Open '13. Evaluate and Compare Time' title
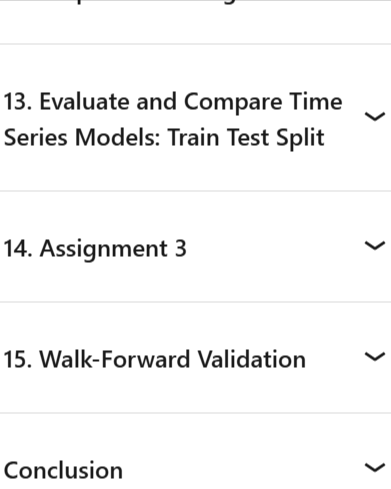The width and height of the screenshot is (391, 489). pyautogui.click(x=173, y=101)
